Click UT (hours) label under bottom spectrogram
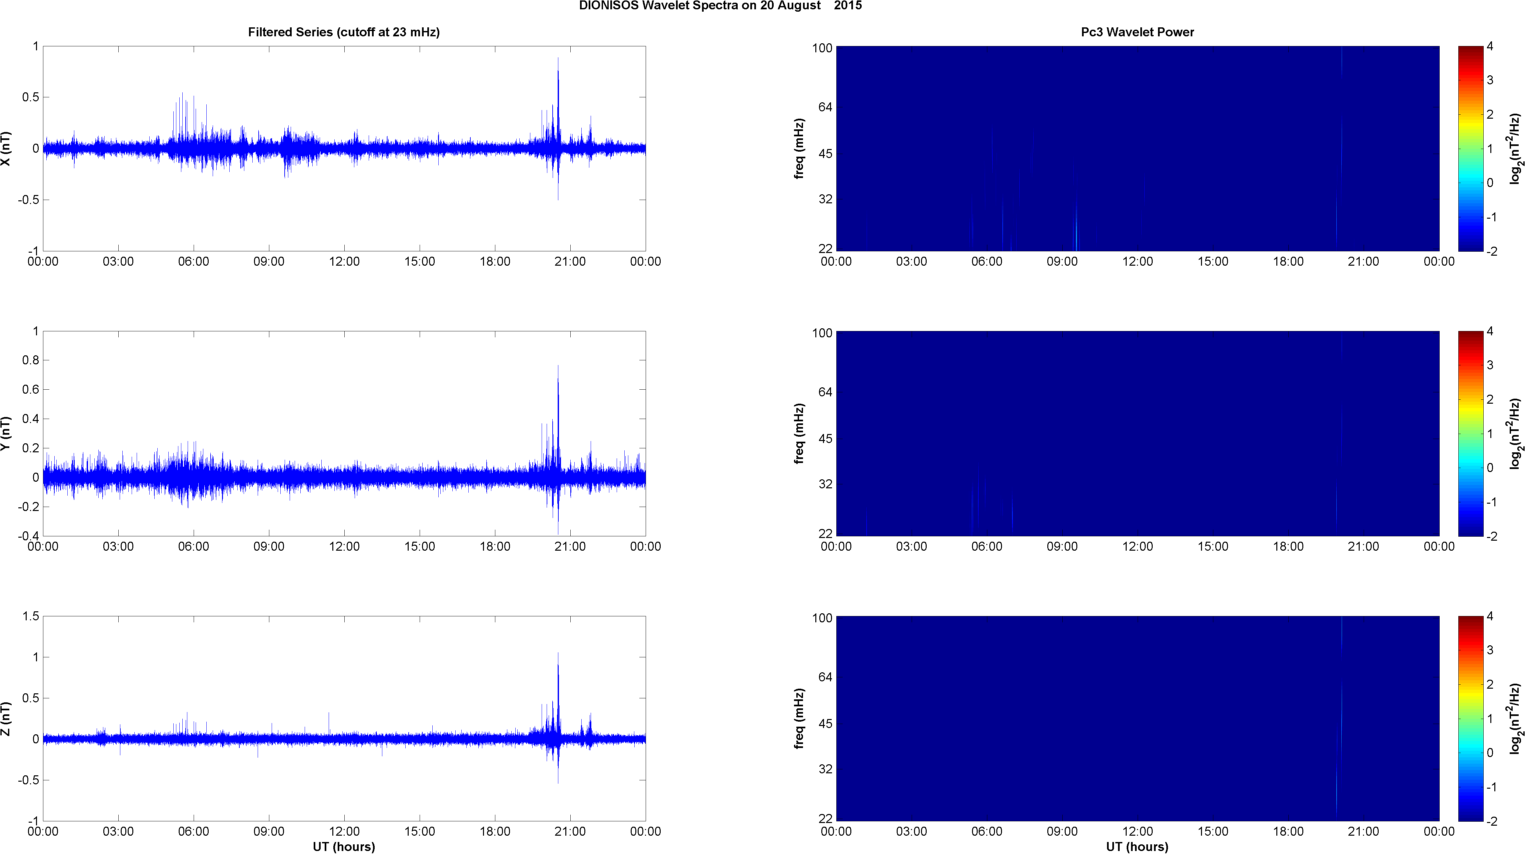 (x=1137, y=846)
